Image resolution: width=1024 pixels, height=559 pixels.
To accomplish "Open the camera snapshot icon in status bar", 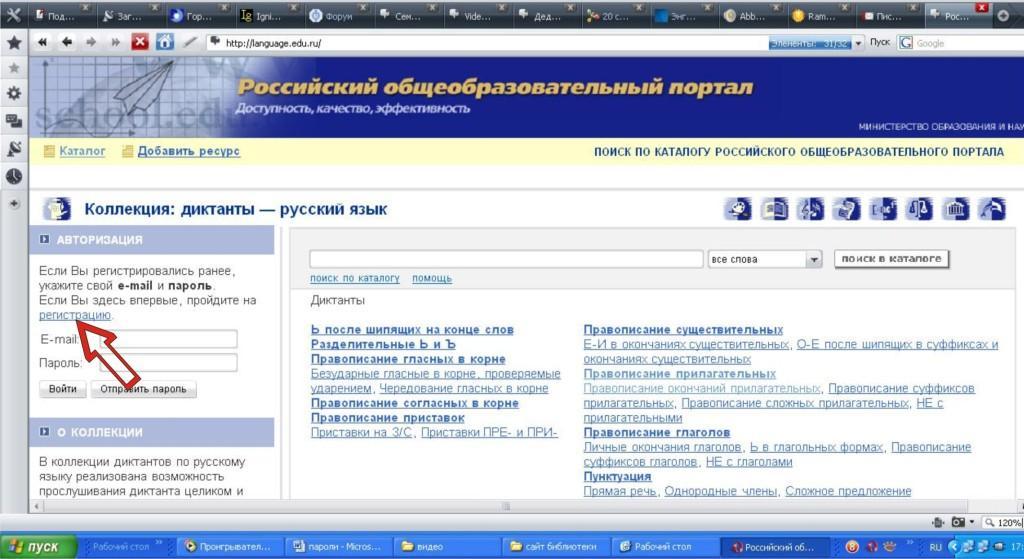I will [959, 522].
